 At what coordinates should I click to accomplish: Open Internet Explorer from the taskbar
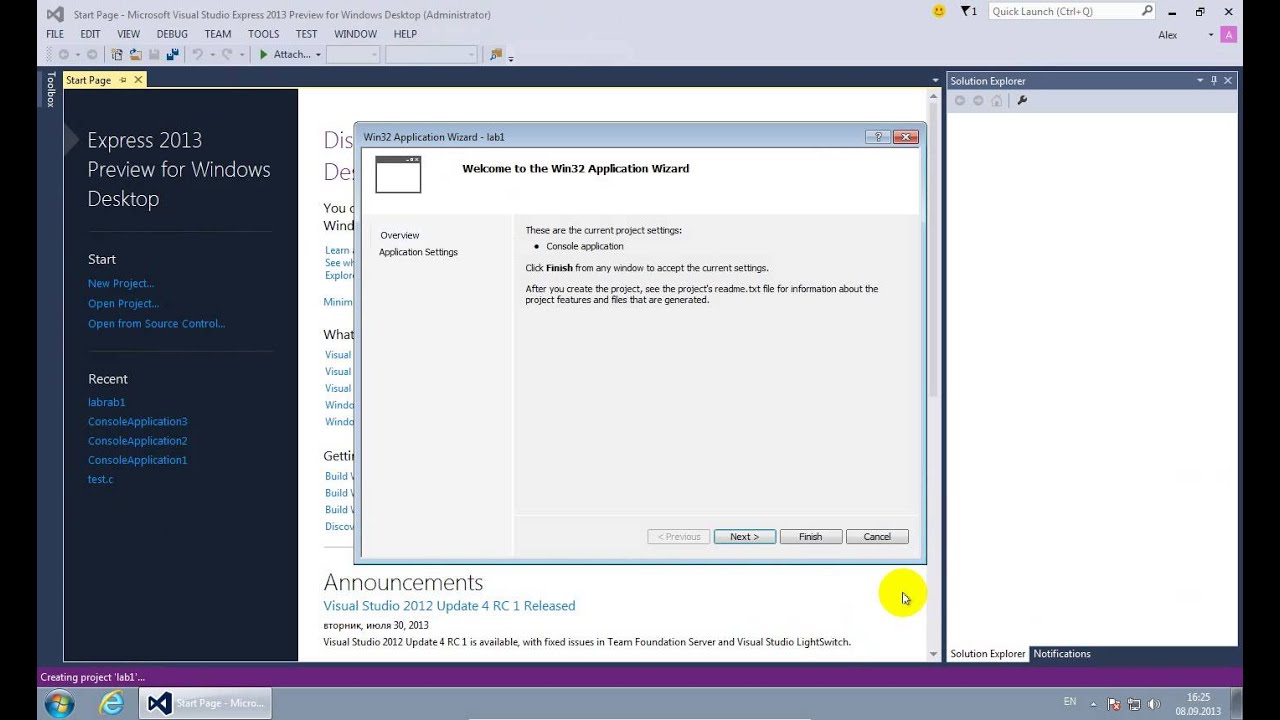click(x=111, y=703)
